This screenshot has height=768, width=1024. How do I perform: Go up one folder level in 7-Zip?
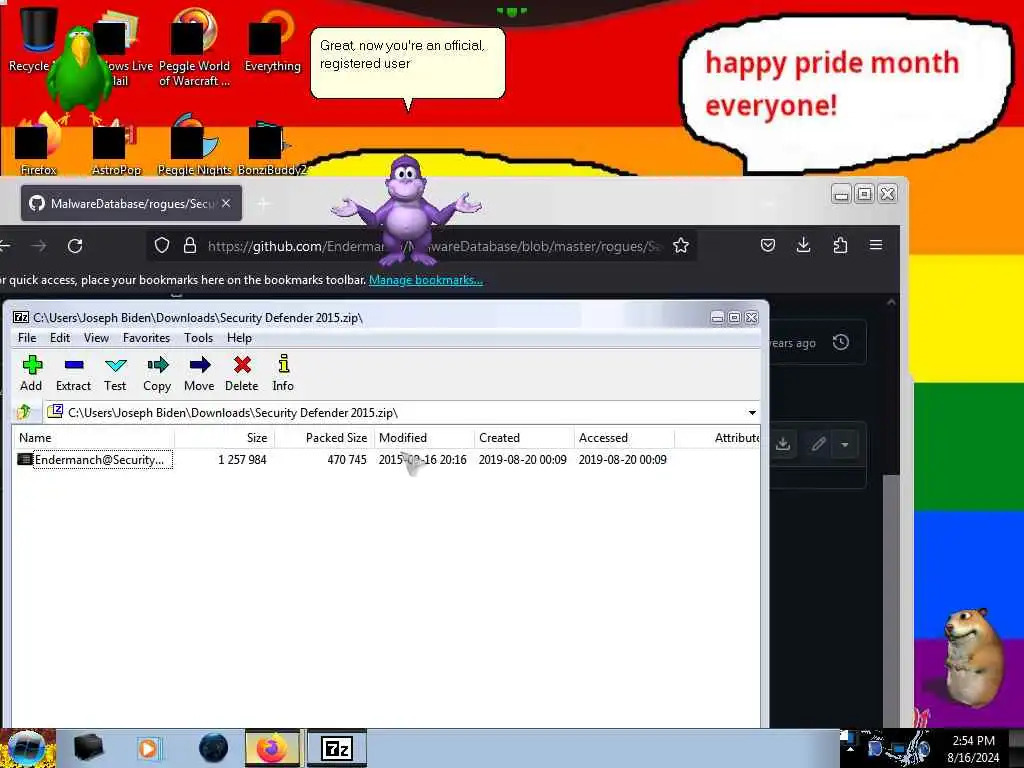click(x=25, y=412)
